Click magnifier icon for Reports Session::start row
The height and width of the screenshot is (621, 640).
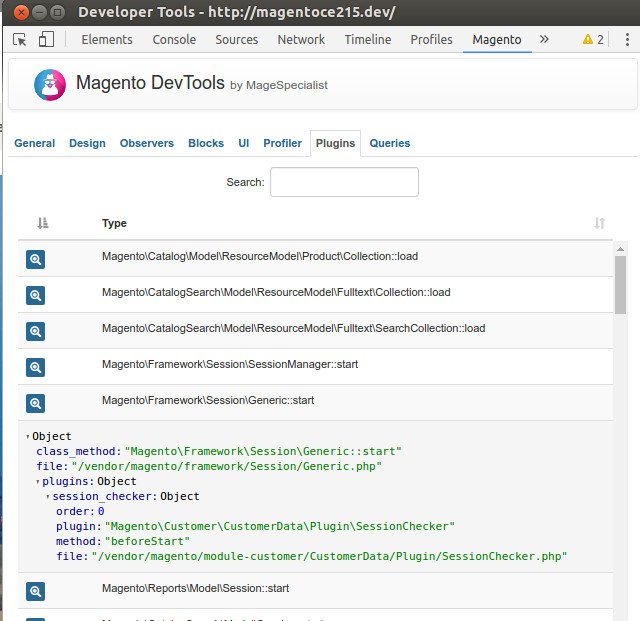[35, 591]
